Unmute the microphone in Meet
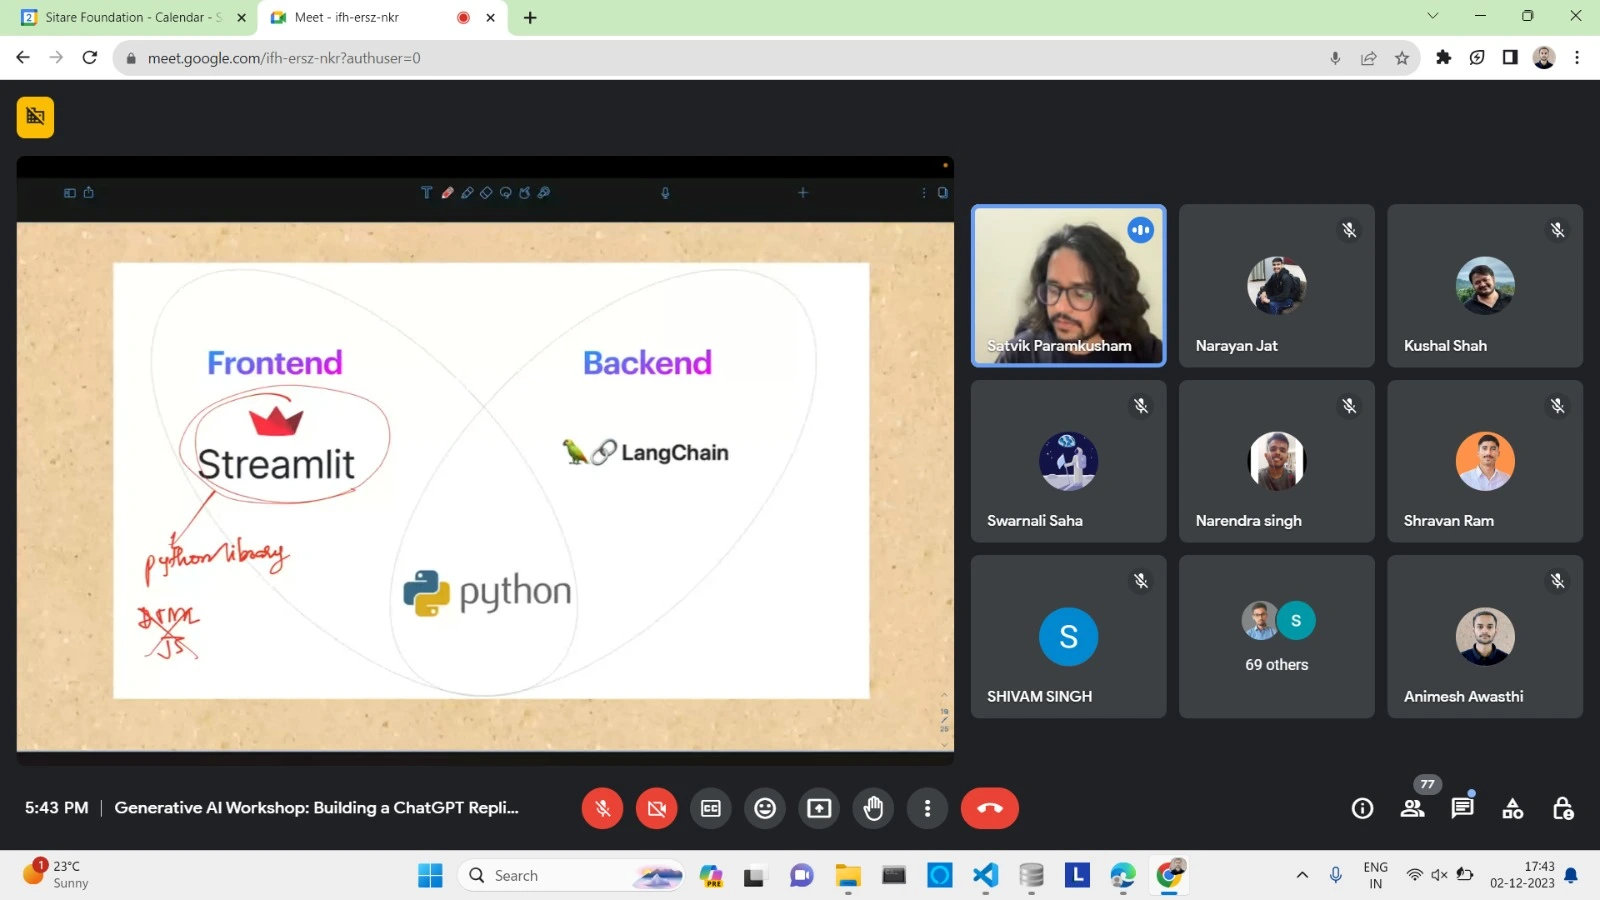The height and width of the screenshot is (900, 1600). click(x=602, y=808)
